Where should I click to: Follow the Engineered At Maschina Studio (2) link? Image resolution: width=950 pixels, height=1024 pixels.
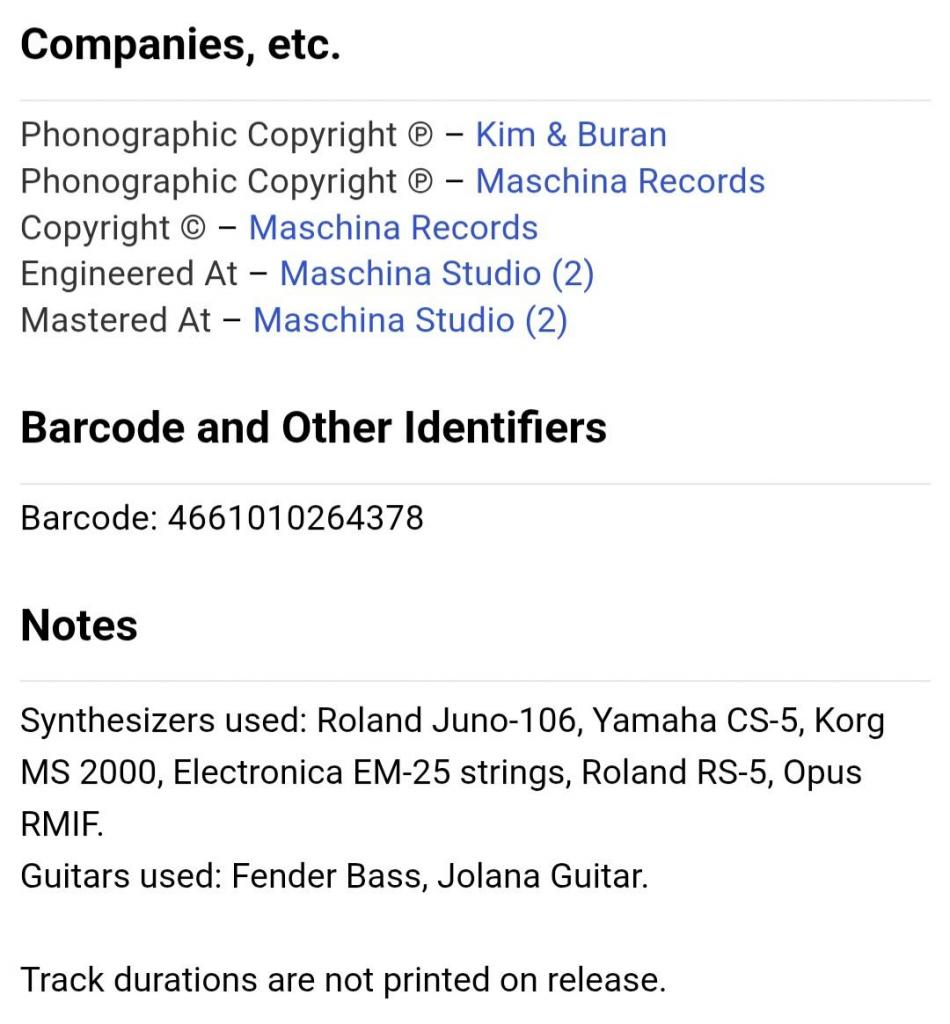click(436, 274)
